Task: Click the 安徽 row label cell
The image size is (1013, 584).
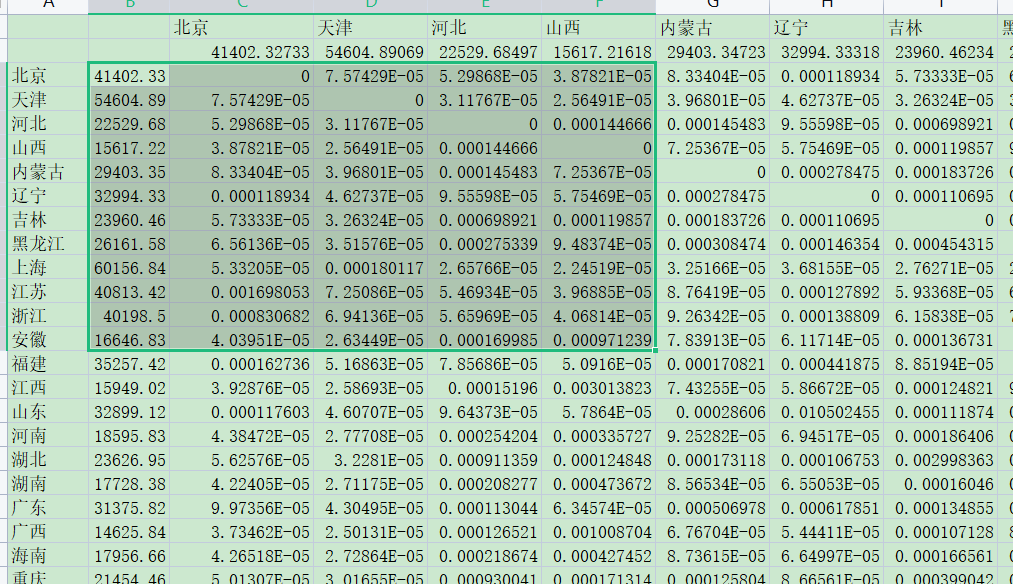Action: [48, 340]
